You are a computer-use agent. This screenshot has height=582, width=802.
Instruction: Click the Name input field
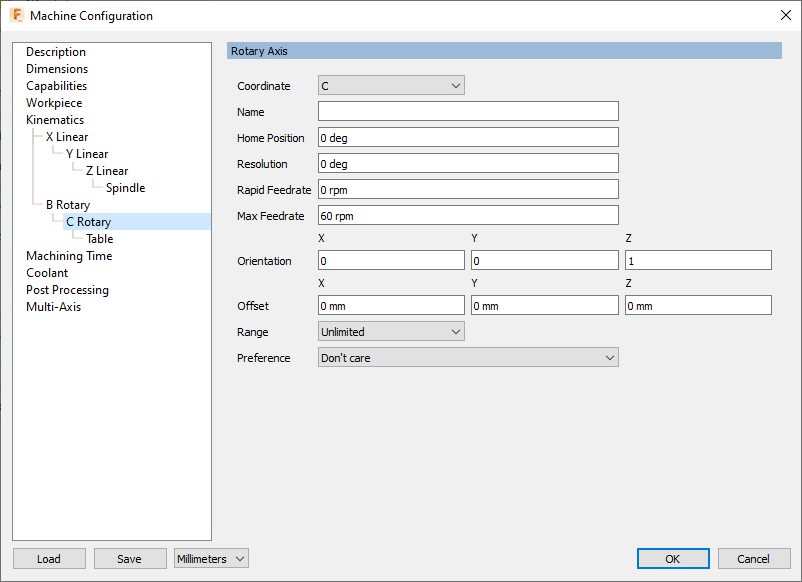[468, 112]
